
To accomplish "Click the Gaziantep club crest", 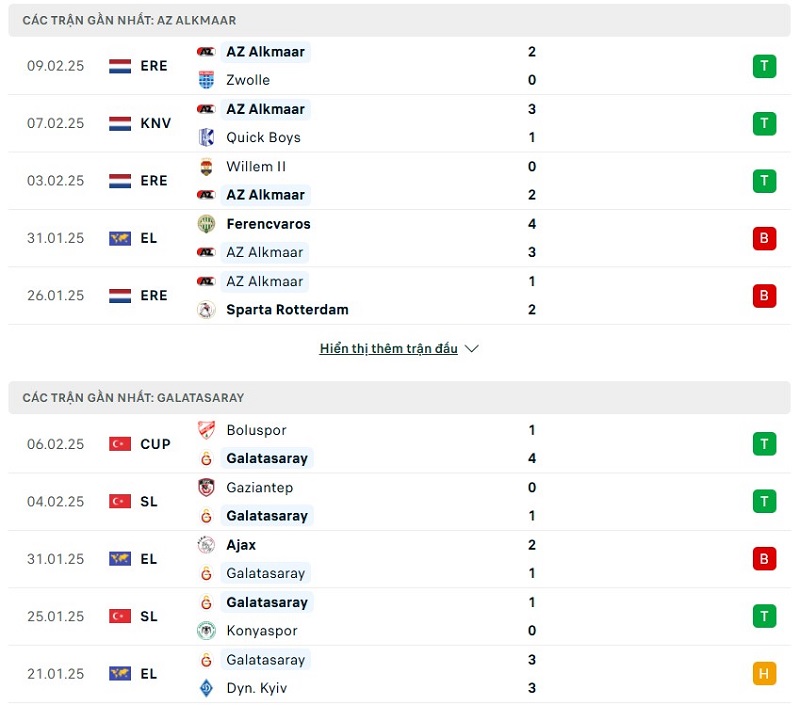I will point(206,488).
